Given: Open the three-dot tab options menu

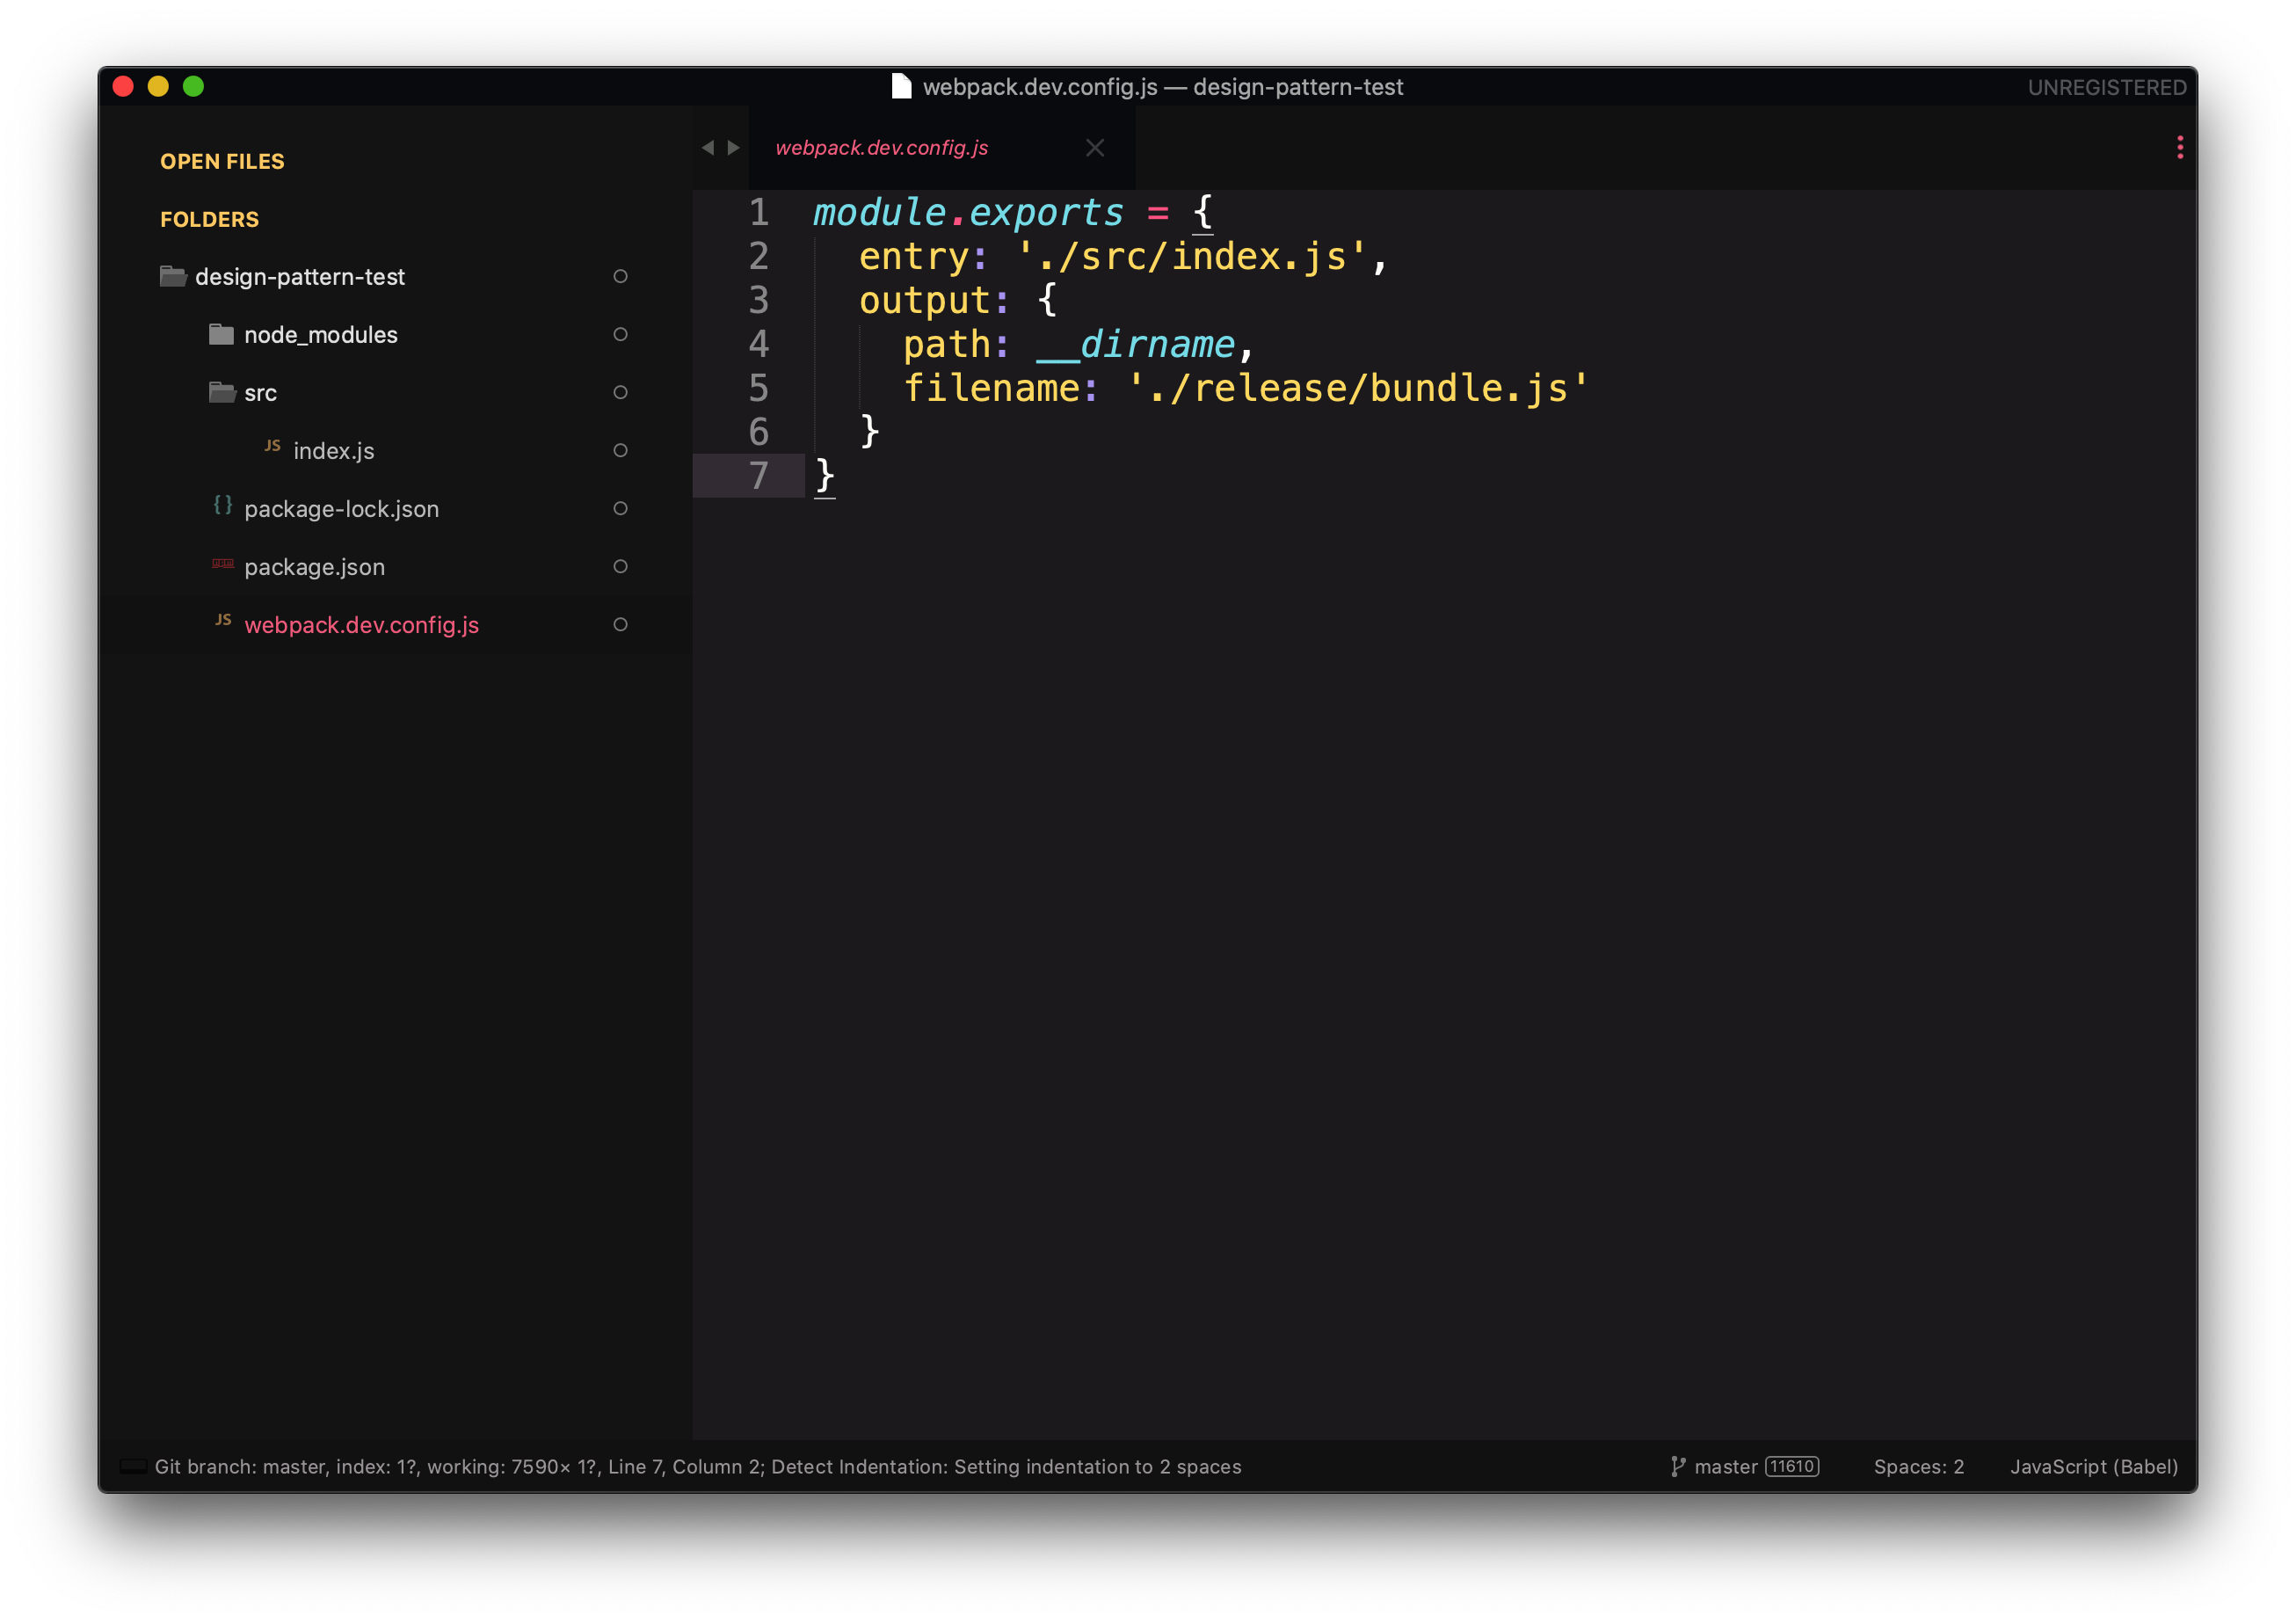Looking at the screenshot, I should tap(2180, 148).
